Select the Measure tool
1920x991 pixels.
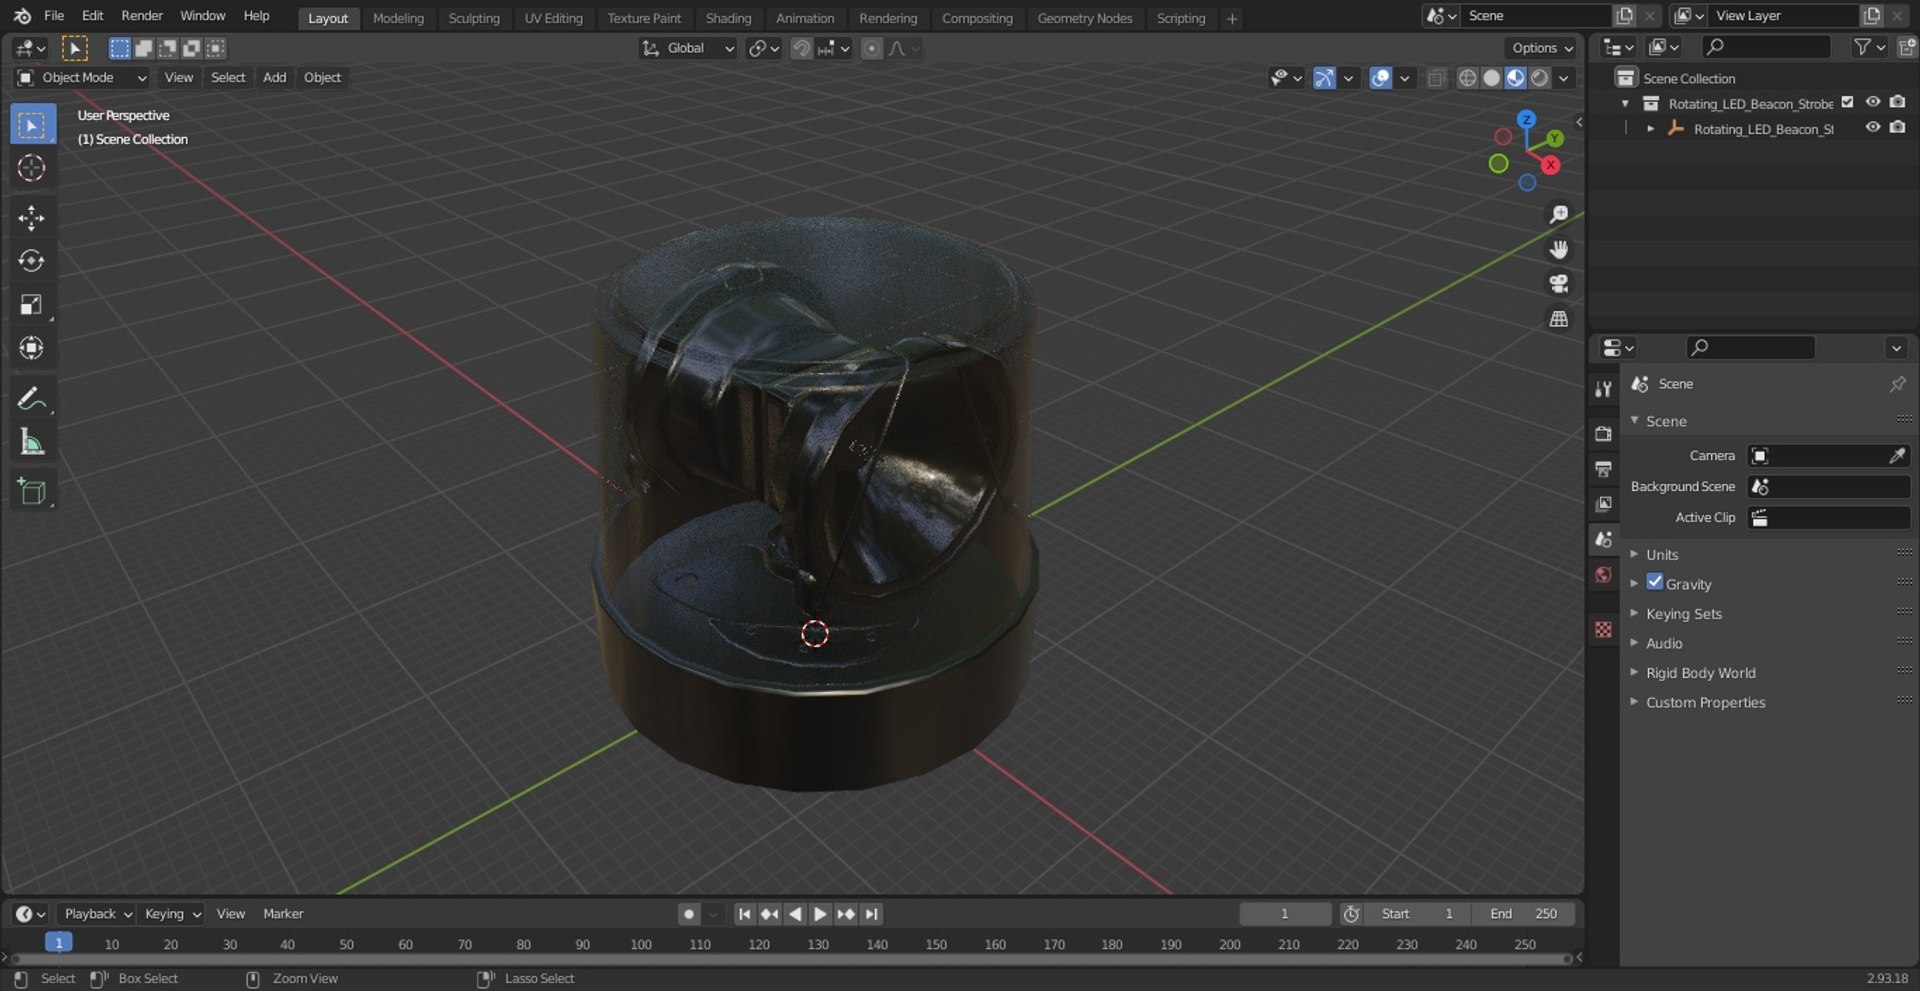(32, 442)
